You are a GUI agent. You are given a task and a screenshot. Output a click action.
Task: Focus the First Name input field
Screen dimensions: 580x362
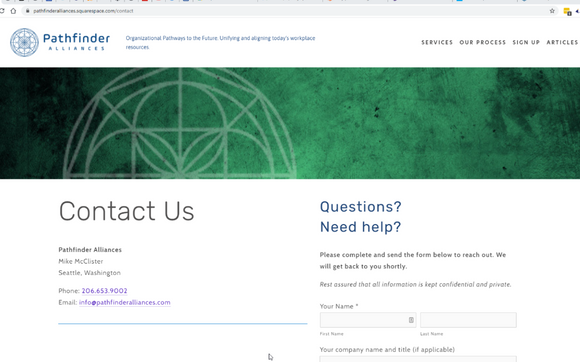pyautogui.click(x=368, y=320)
